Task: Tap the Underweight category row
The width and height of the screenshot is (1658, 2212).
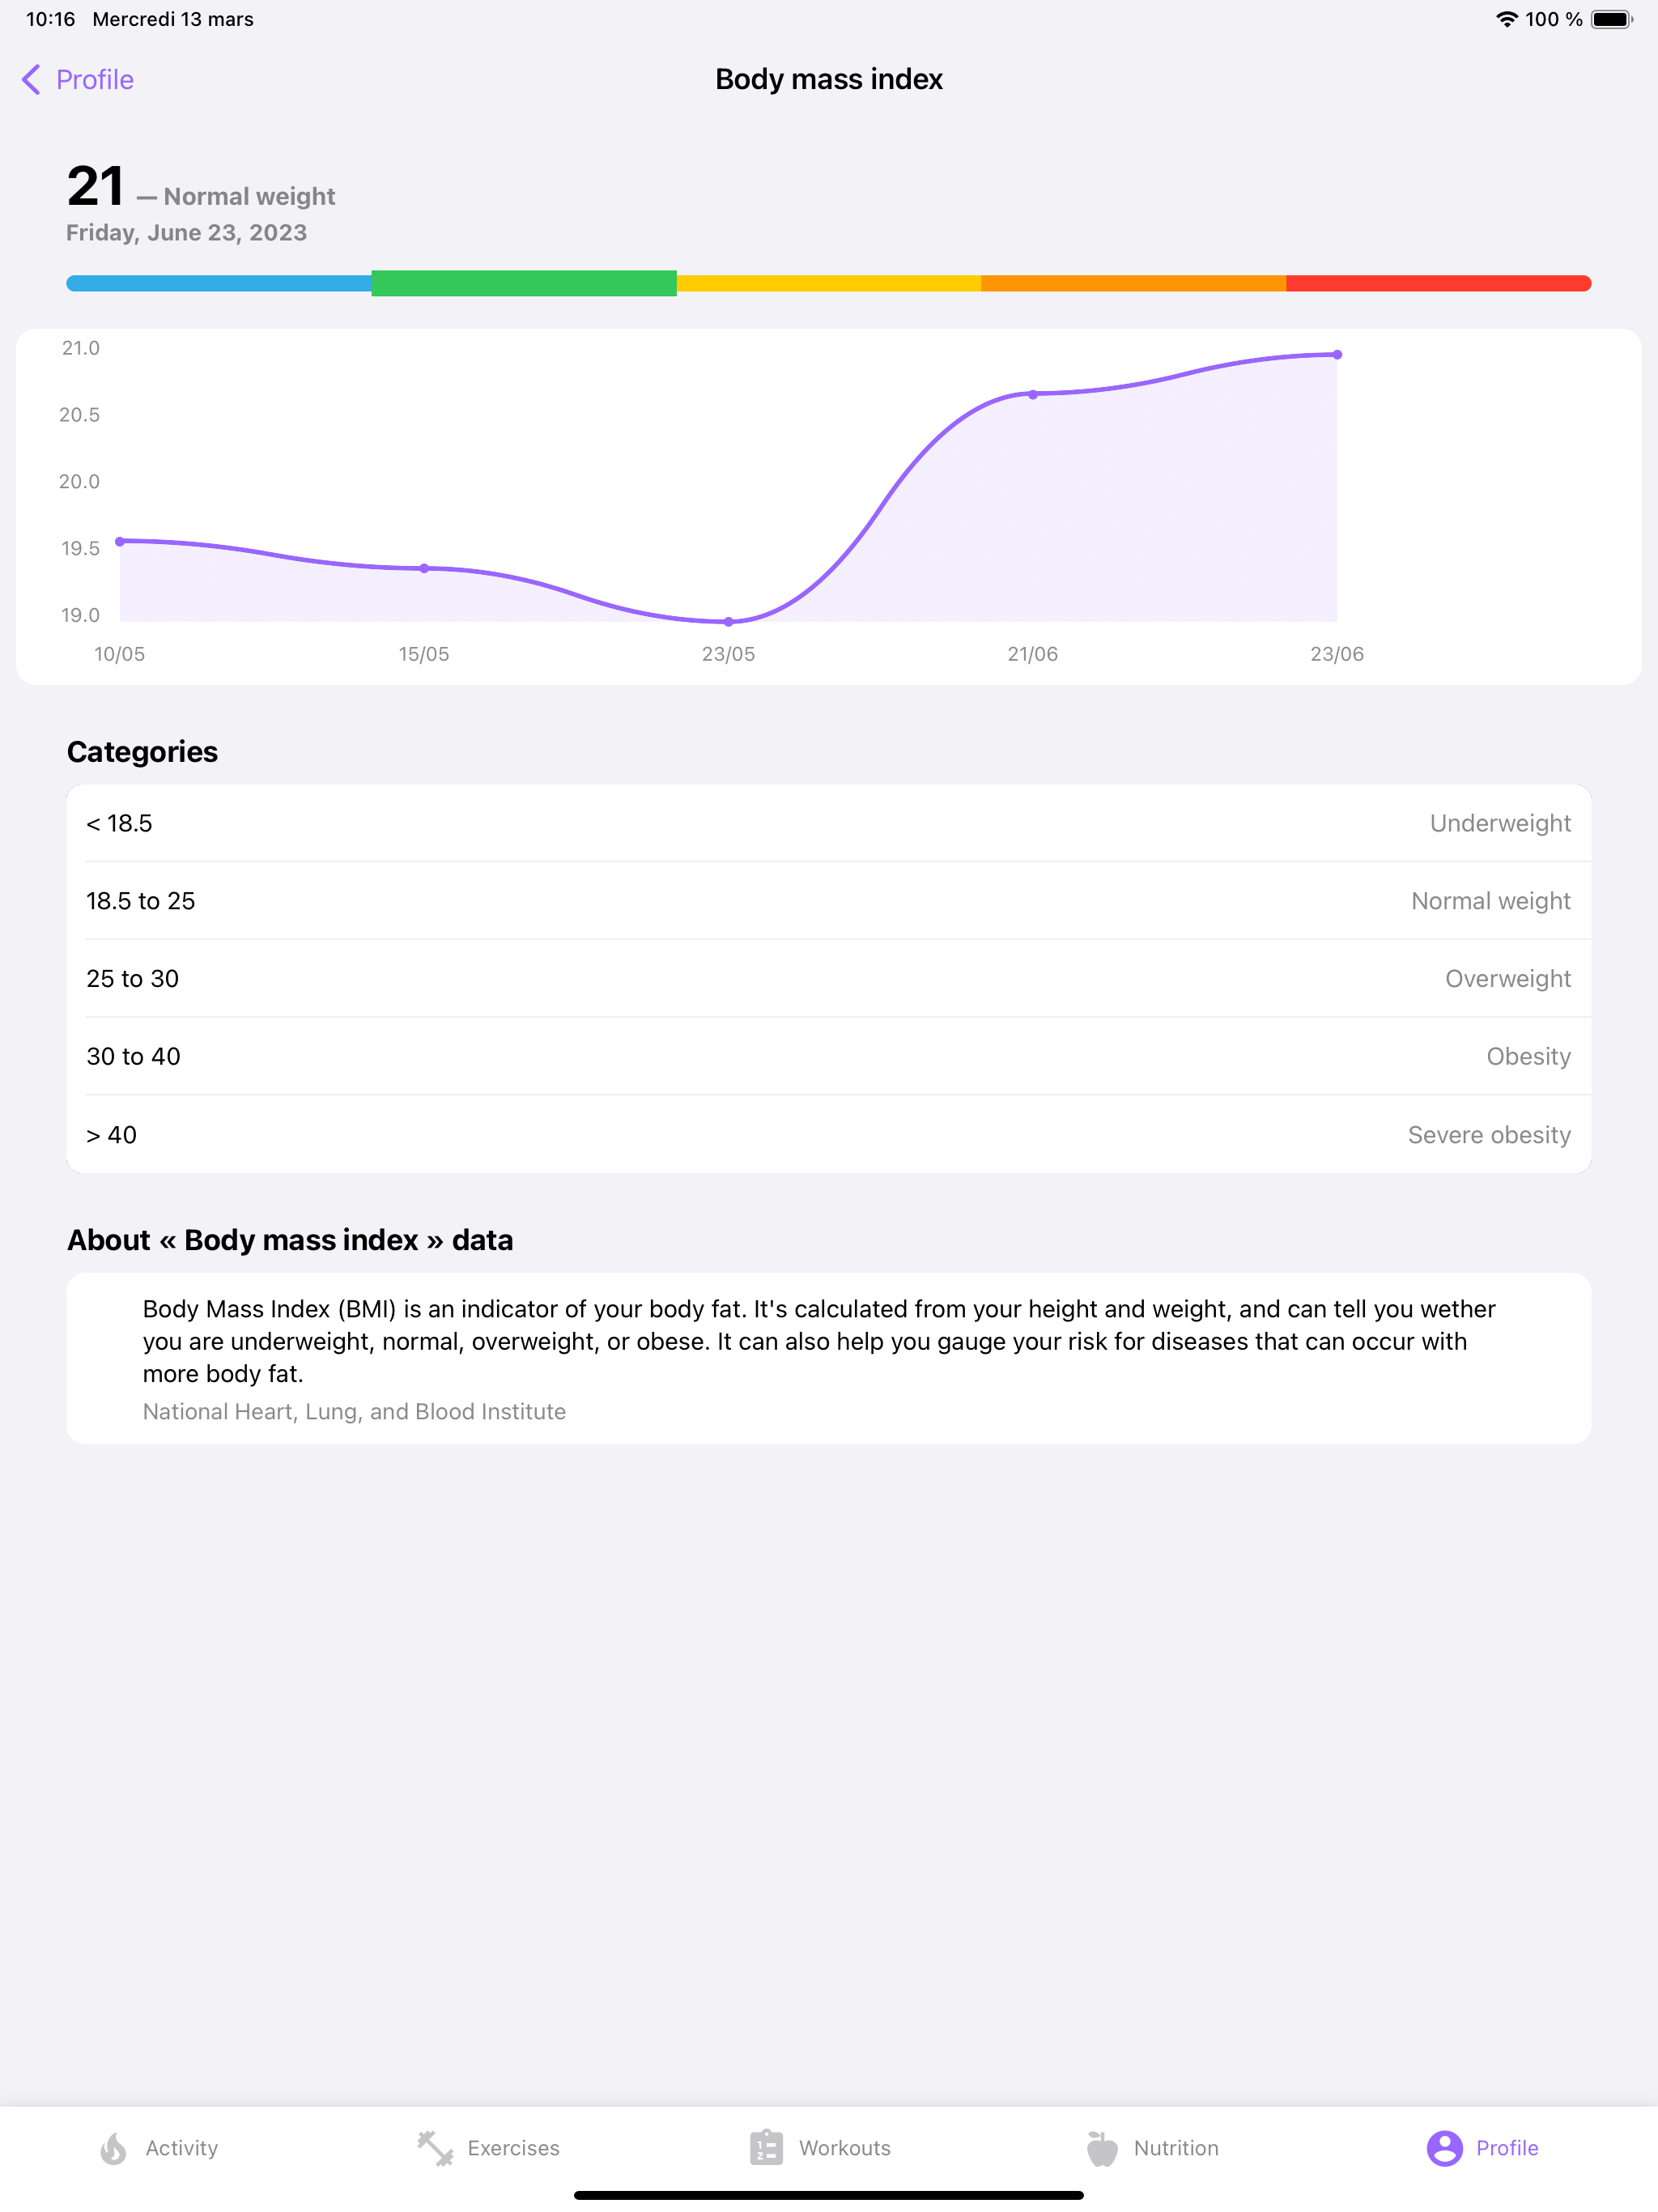Action: 829,823
